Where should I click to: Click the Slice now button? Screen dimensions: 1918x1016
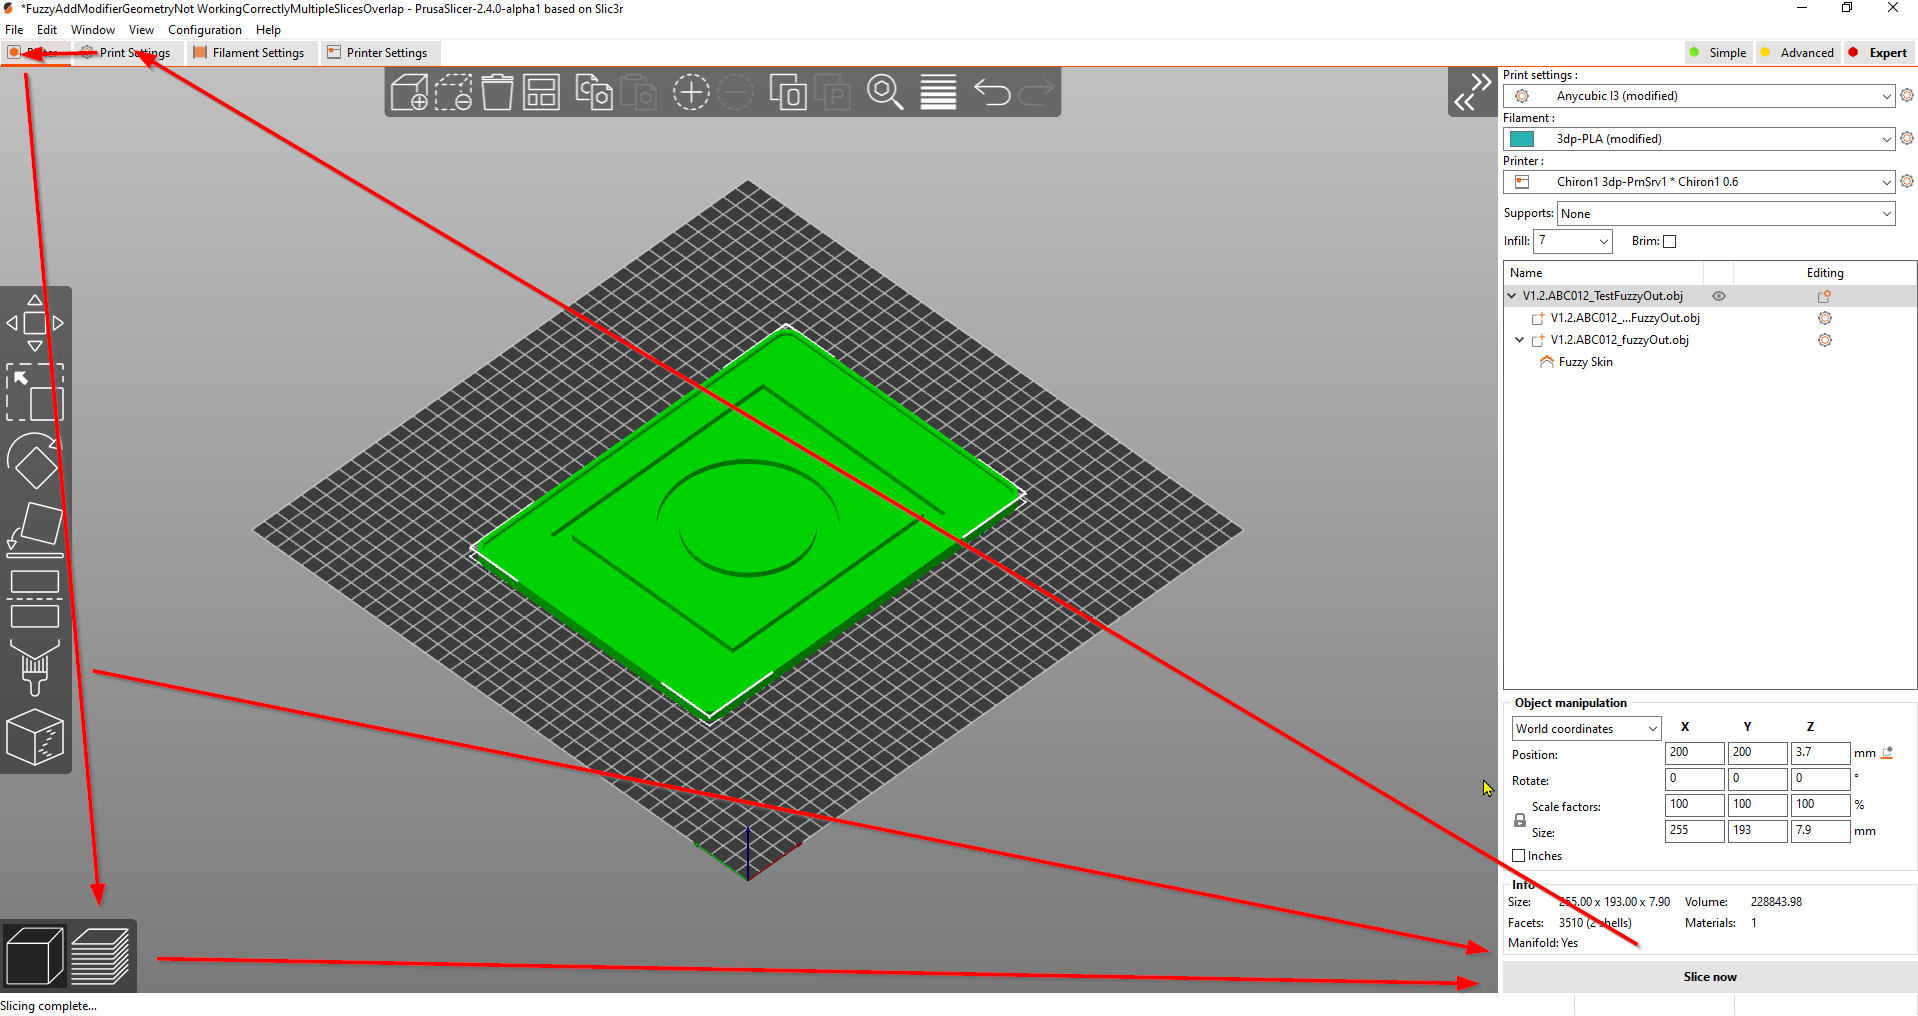click(x=1710, y=977)
